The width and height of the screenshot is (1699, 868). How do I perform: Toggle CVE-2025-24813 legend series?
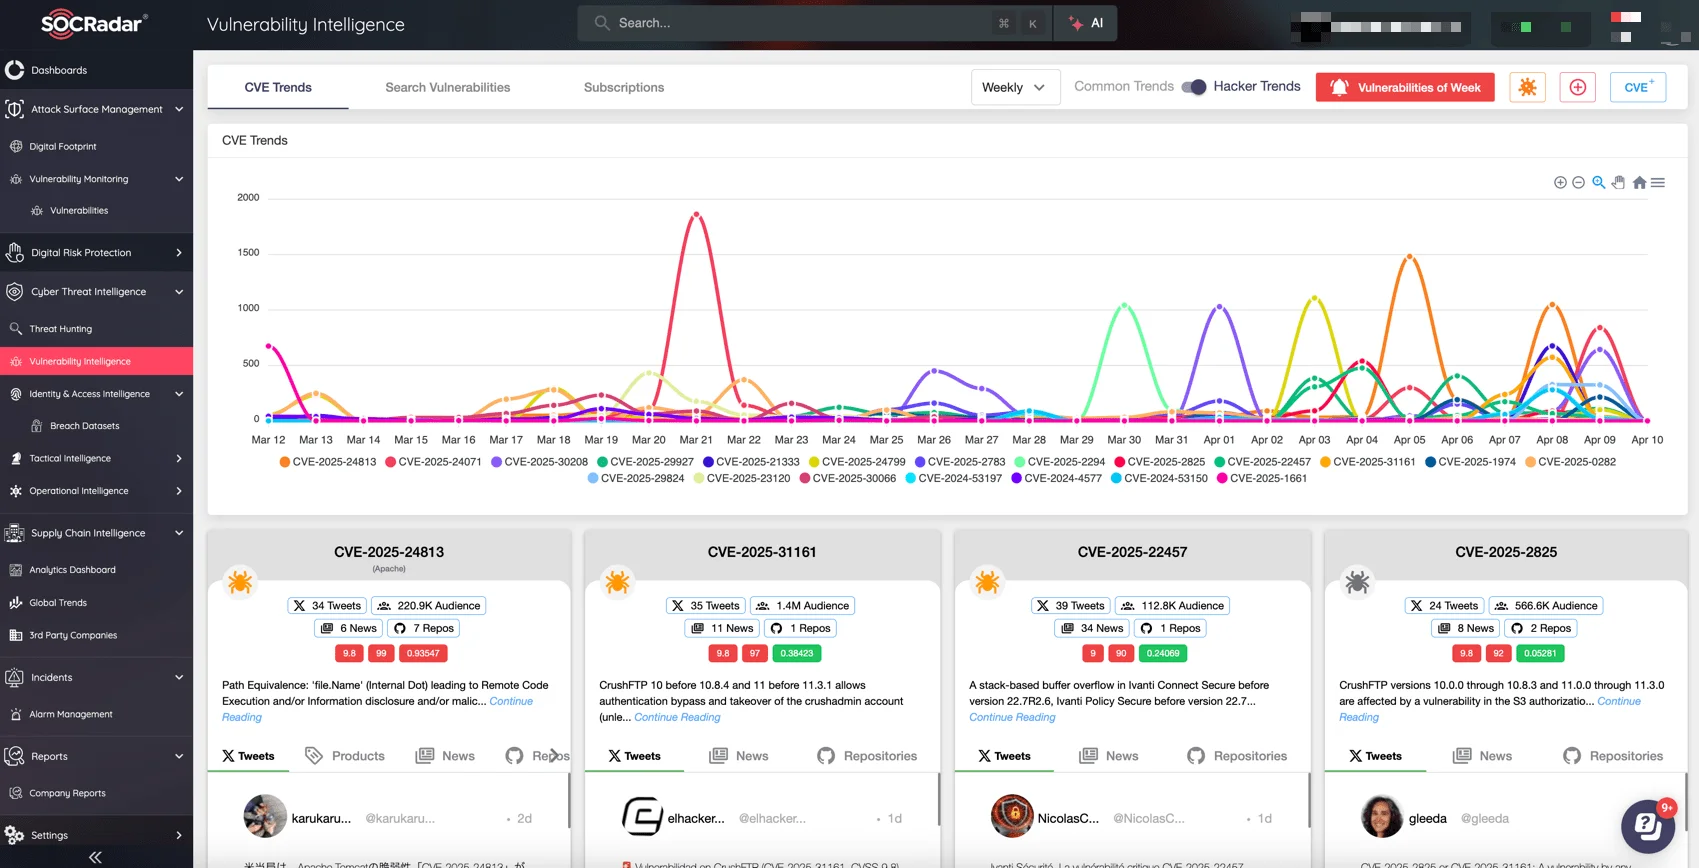(x=328, y=462)
